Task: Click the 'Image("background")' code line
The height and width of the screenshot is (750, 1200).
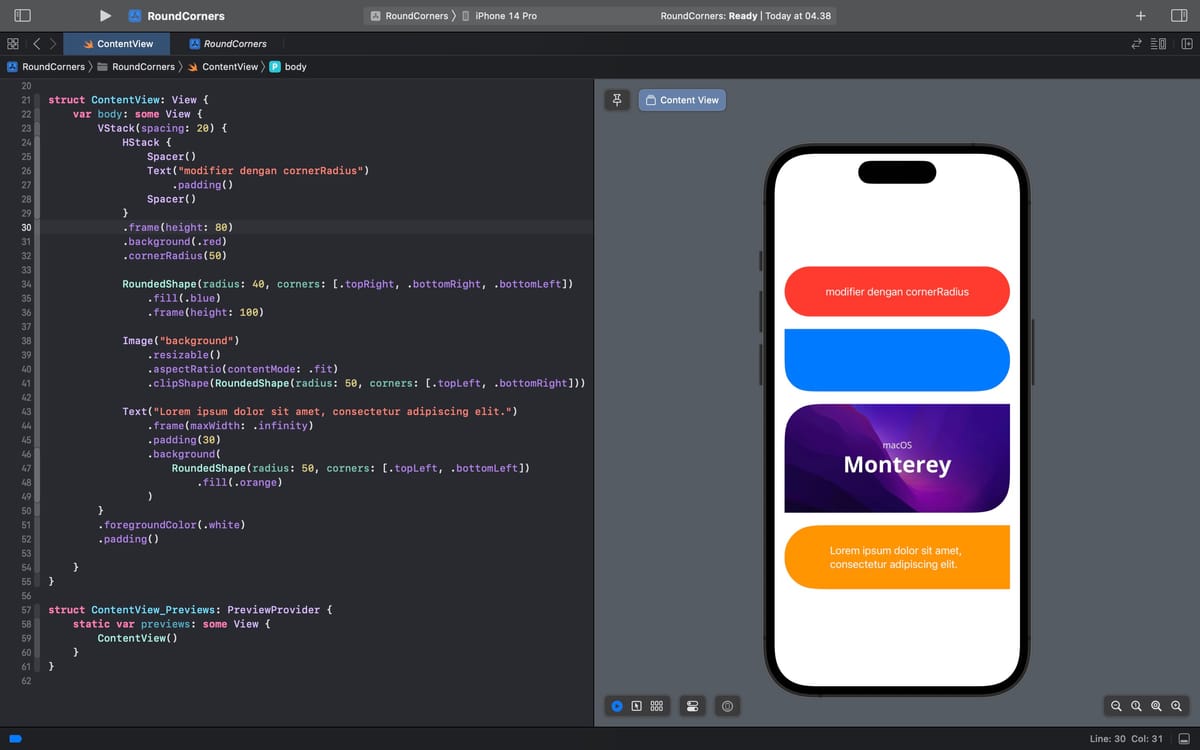Action: click(180, 340)
